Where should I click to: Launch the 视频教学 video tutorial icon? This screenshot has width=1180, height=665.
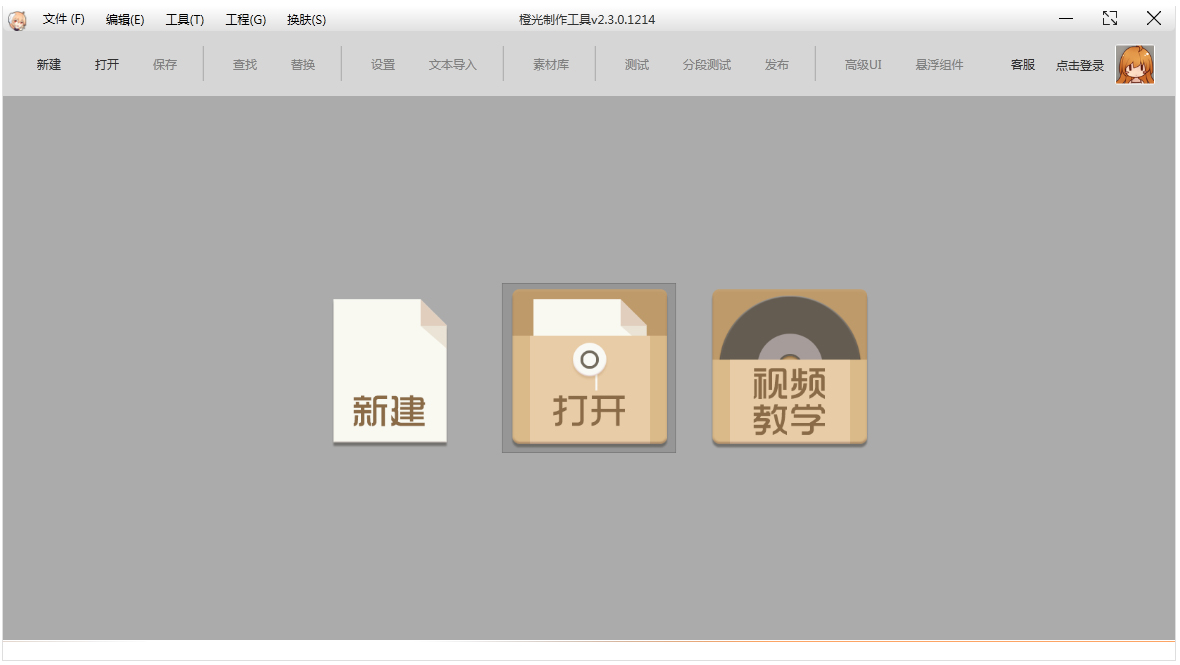[x=789, y=367]
